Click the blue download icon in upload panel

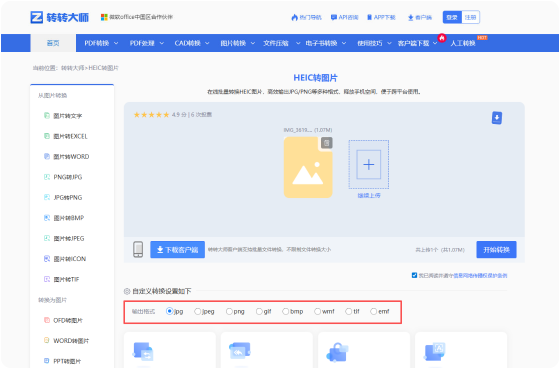pyautogui.click(x=497, y=118)
